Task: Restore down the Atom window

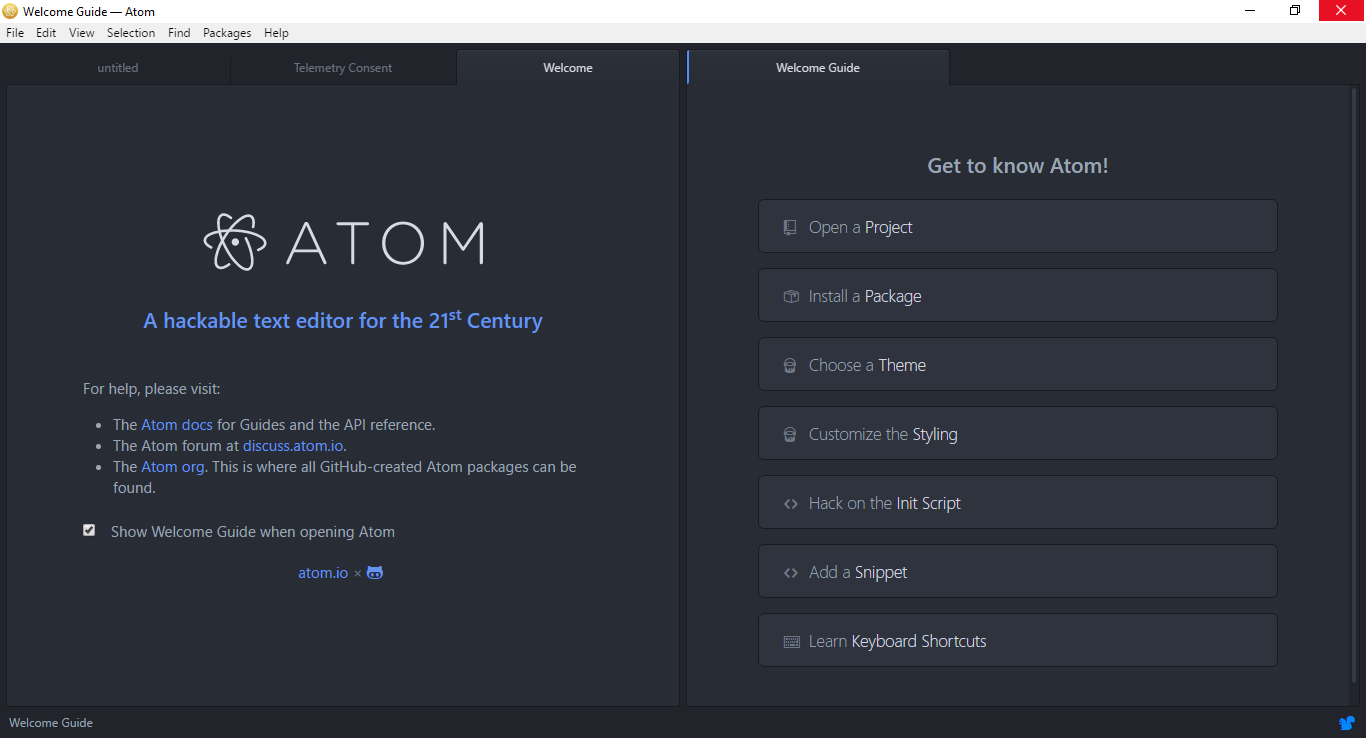Action: pos(1295,11)
